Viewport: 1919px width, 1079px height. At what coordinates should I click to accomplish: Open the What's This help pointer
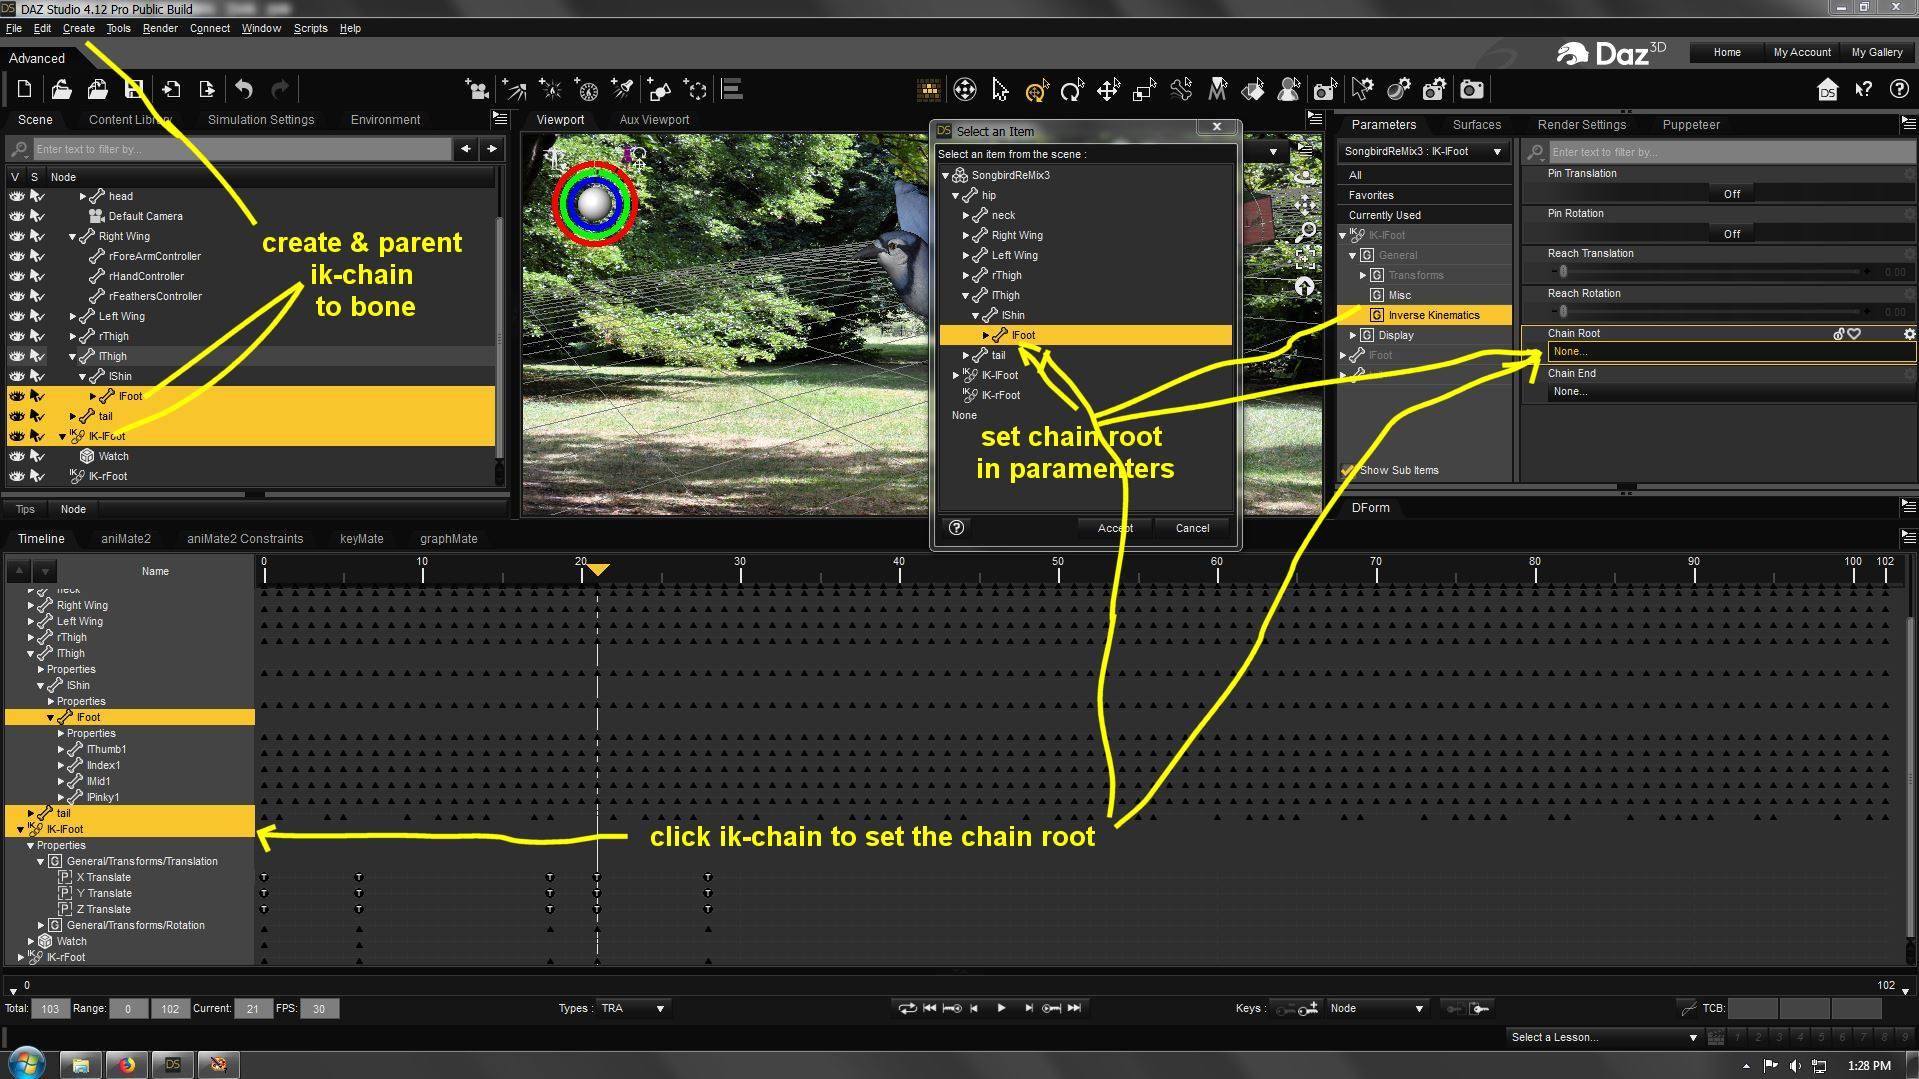[1863, 90]
